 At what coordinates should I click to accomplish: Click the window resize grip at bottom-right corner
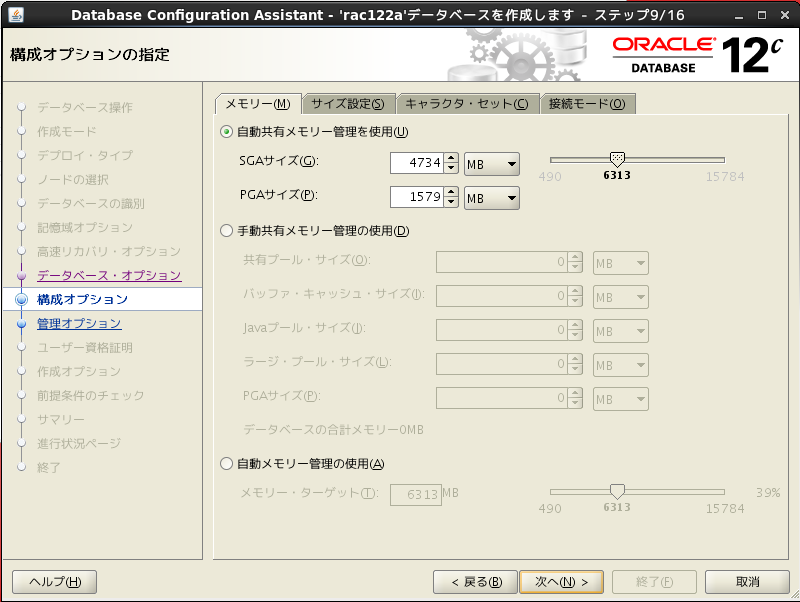click(x=794, y=595)
